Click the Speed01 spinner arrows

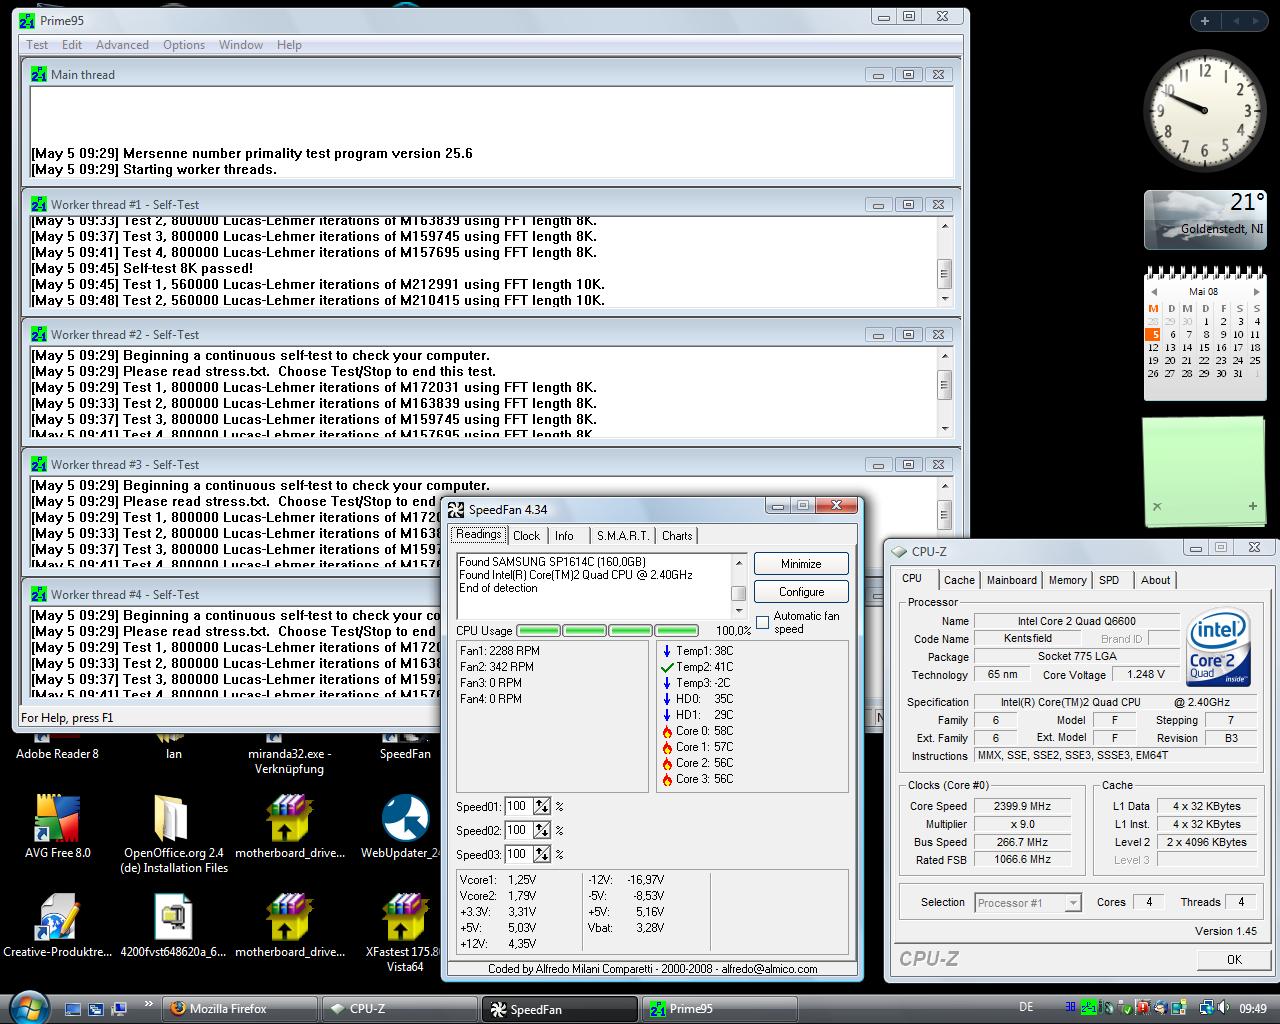pyautogui.click(x=542, y=806)
